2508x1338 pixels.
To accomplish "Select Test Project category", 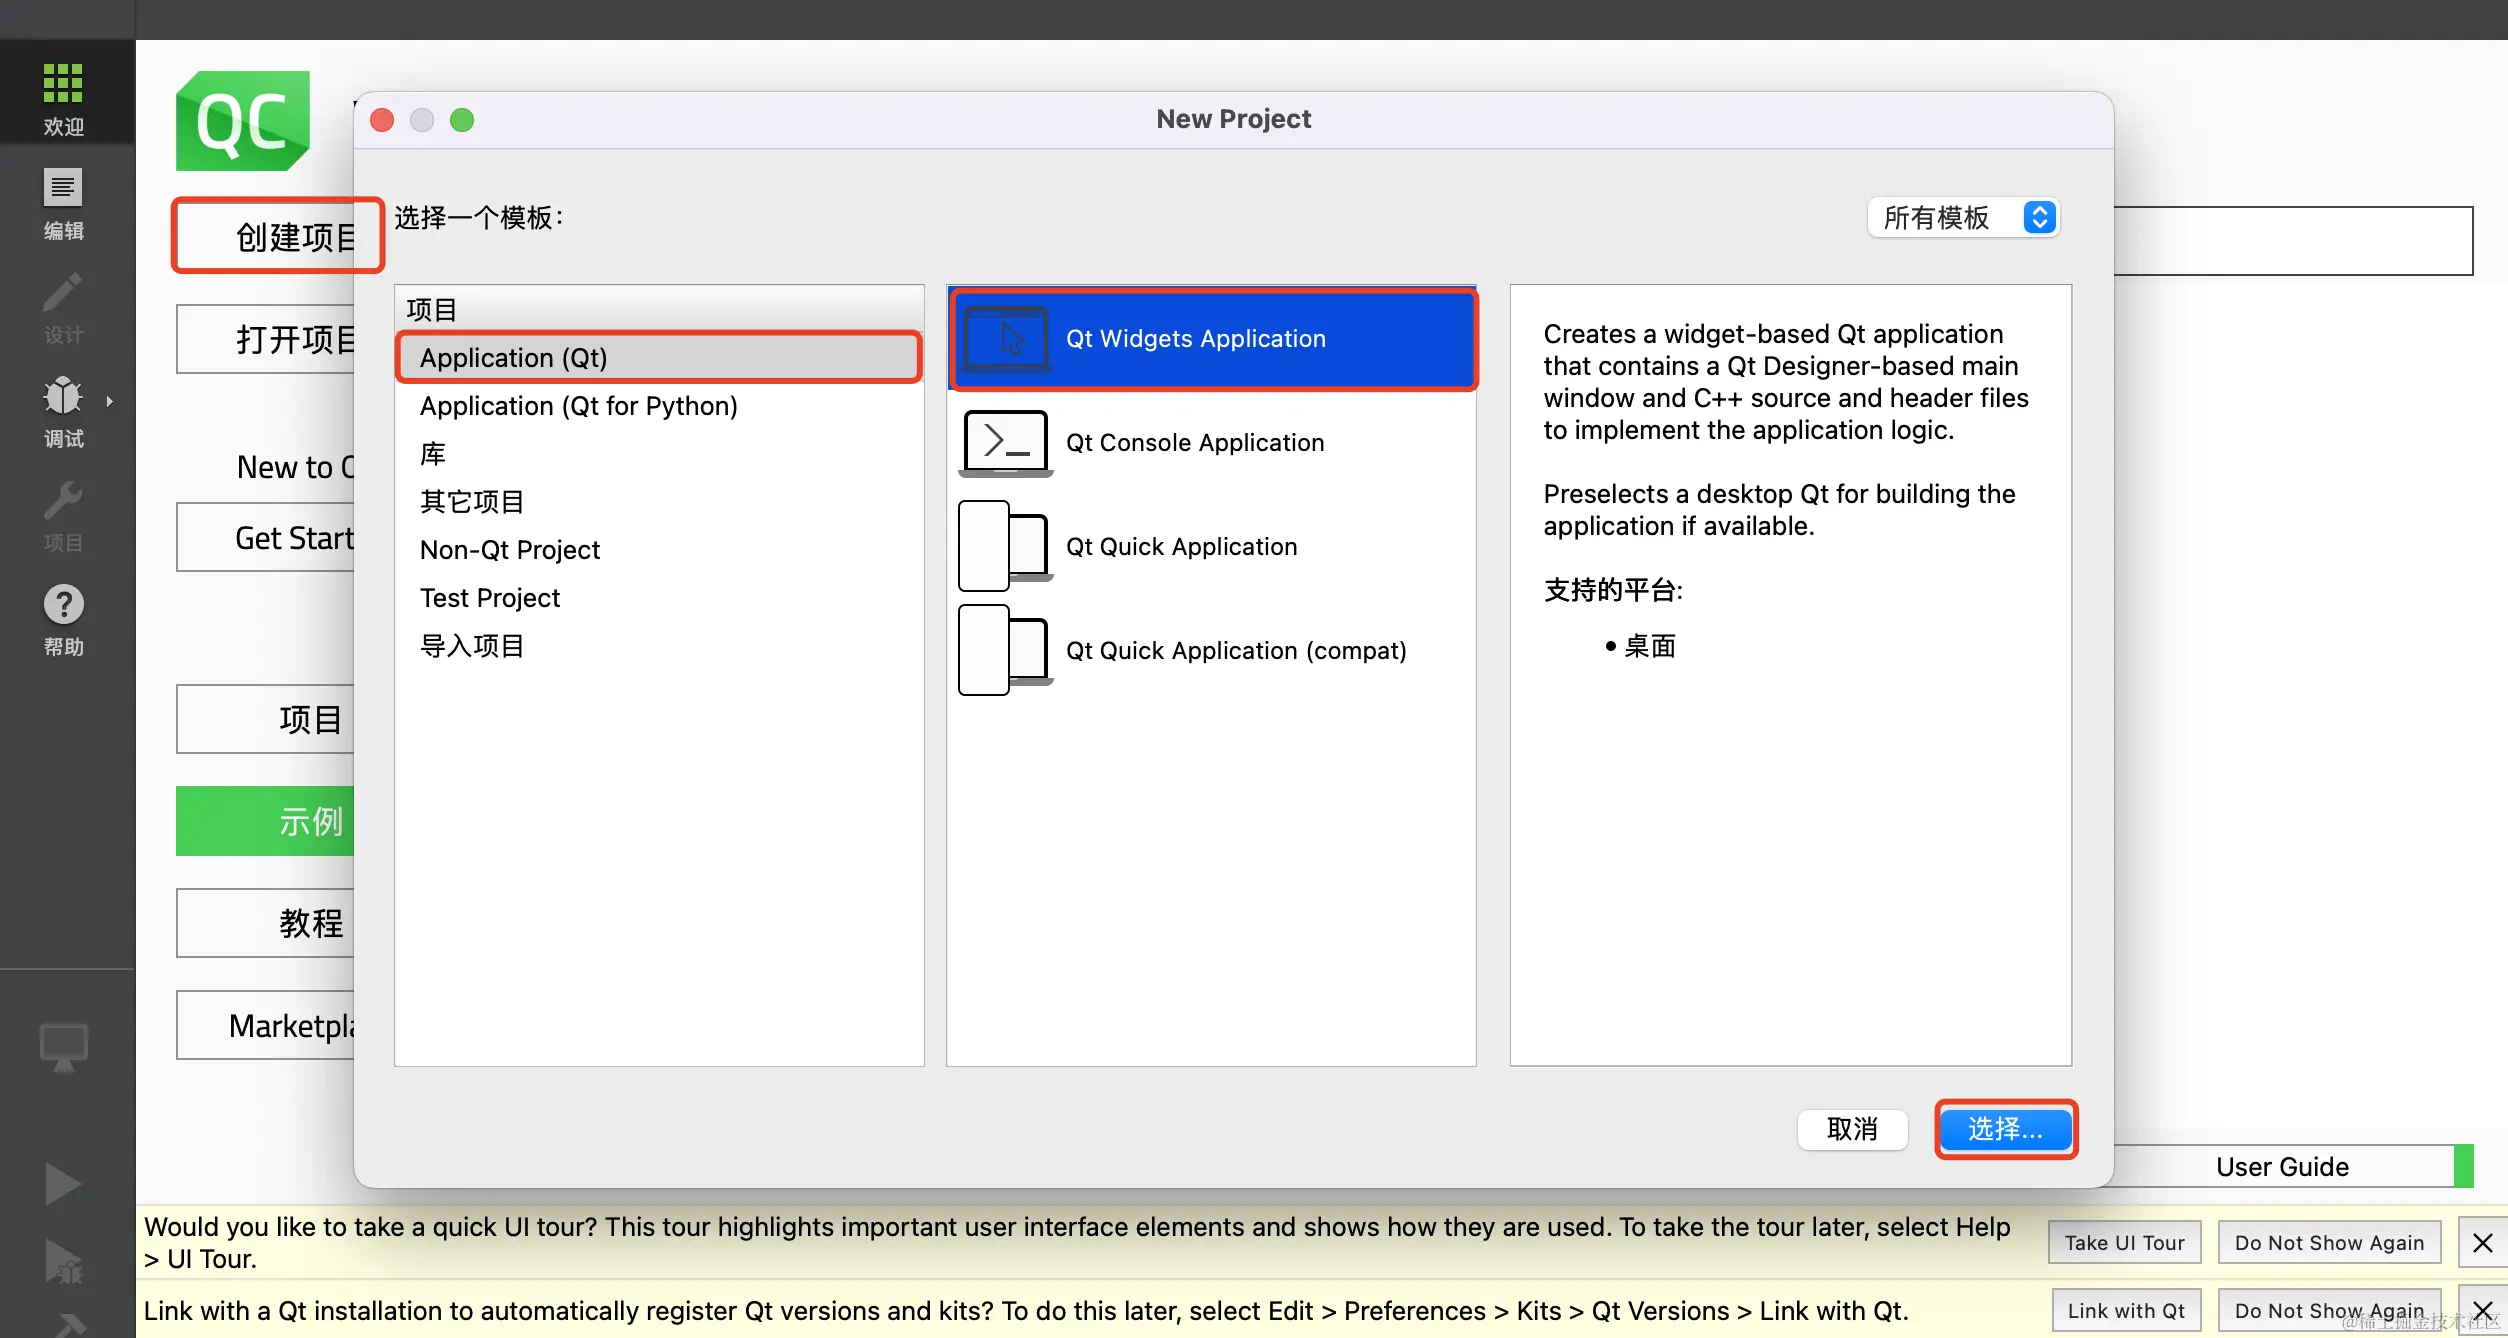I will pyautogui.click(x=659, y=598).
